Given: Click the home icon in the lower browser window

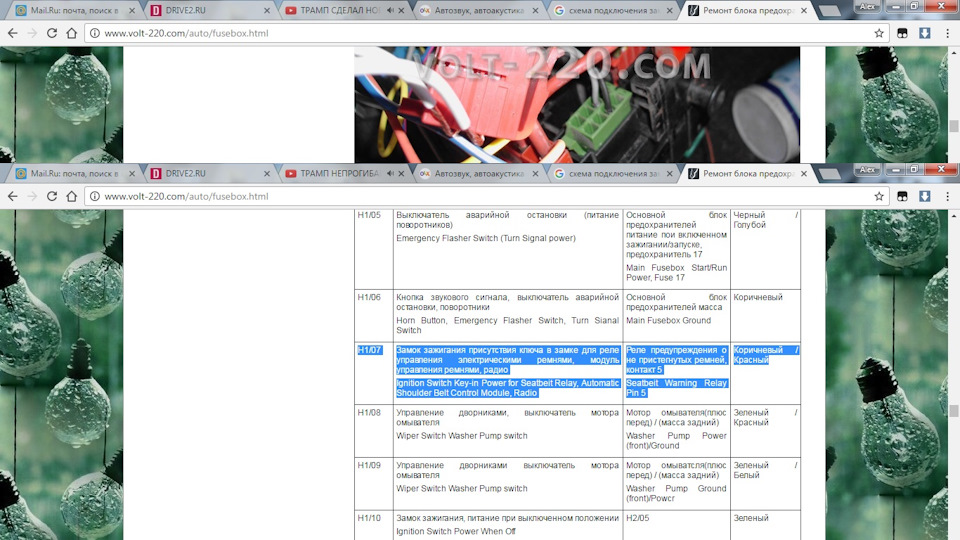Looking at the screenshot, I should (x=71, y=197).
